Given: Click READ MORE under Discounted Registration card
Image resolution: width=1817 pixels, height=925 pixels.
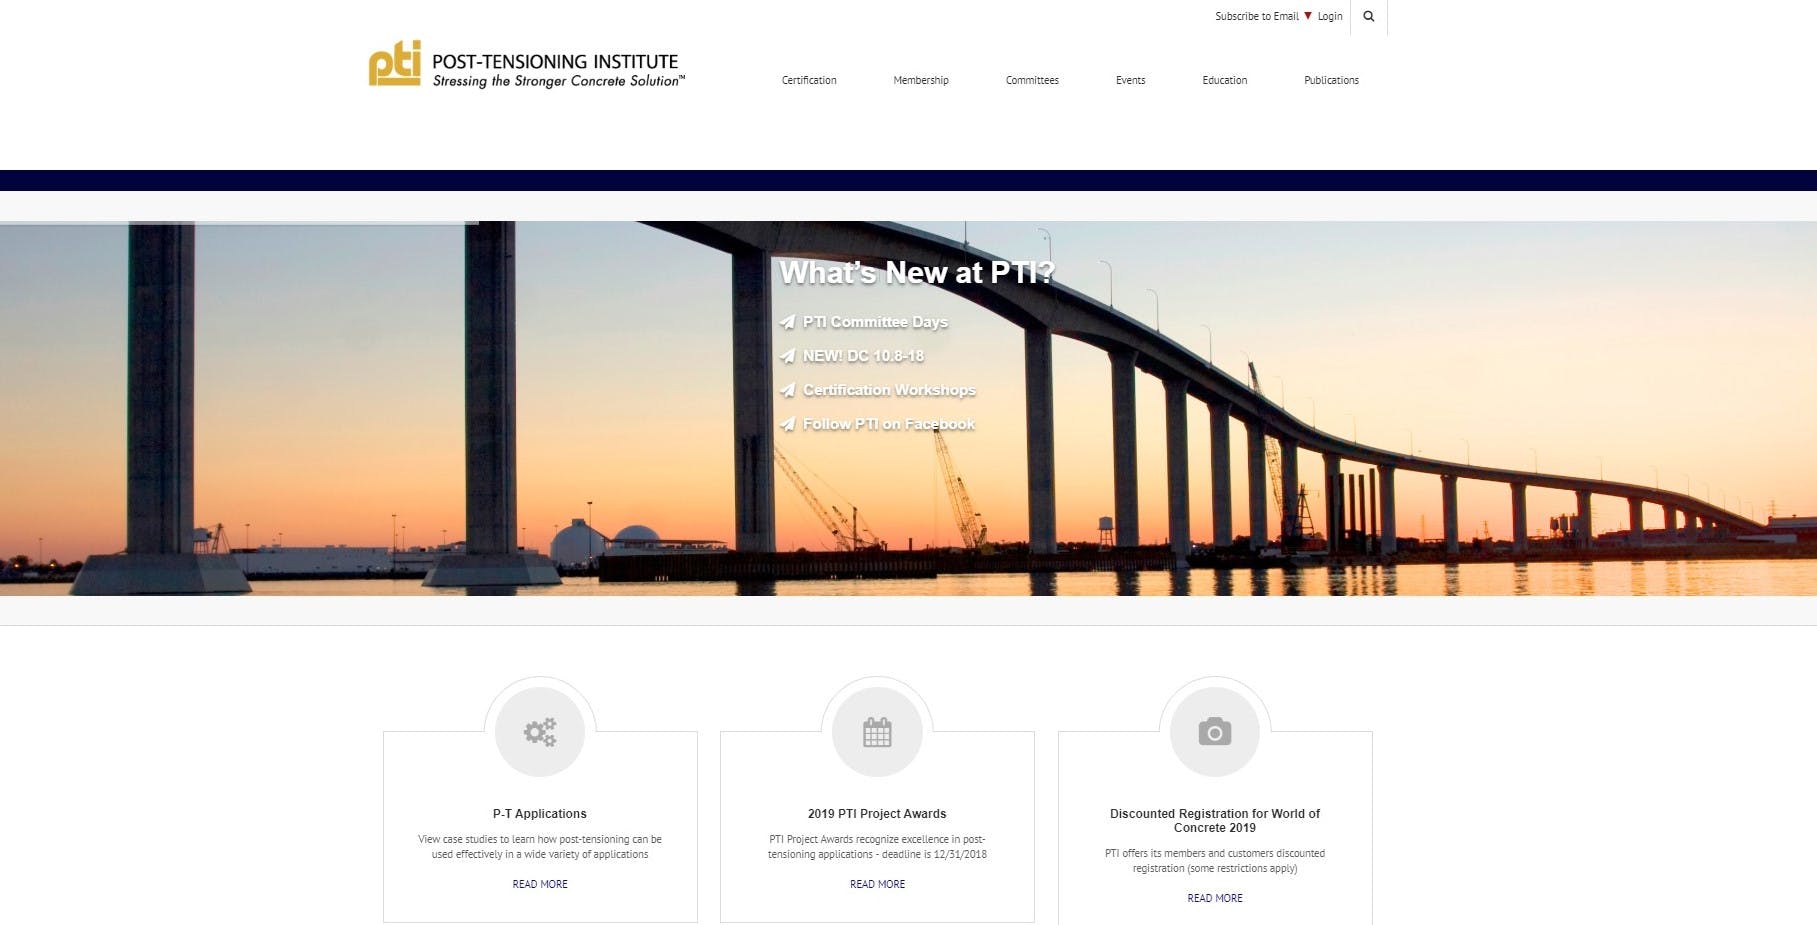Looking at the screenshot, I should [x=1214, y=898].
